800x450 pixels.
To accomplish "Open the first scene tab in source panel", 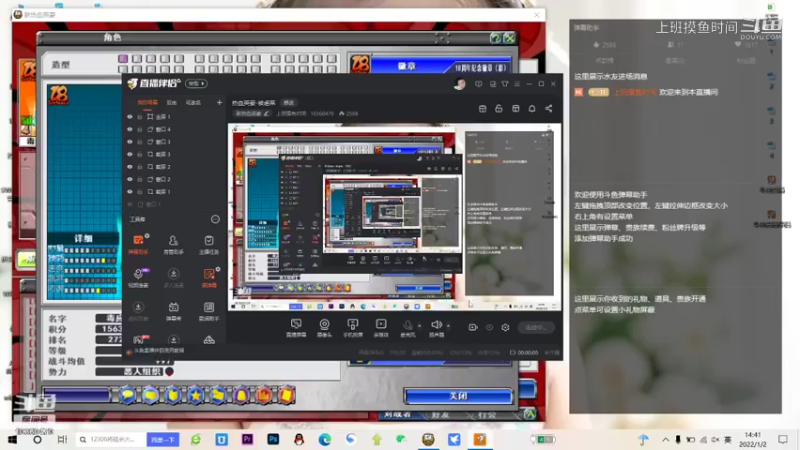I will point(147,103).
